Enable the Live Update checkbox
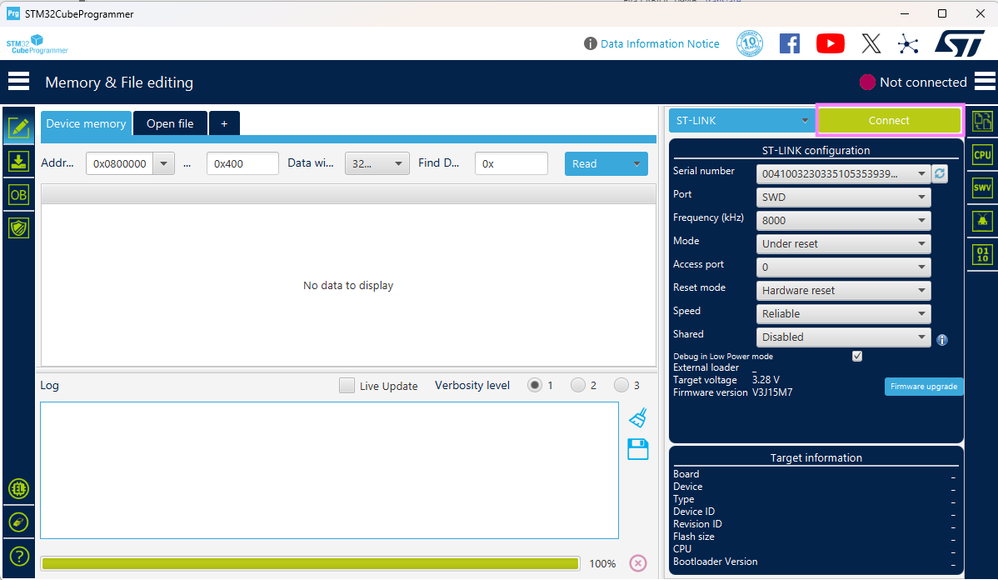The height and width of the screenshot is (580, 998). pyautogui.click(x=346, y=385)
